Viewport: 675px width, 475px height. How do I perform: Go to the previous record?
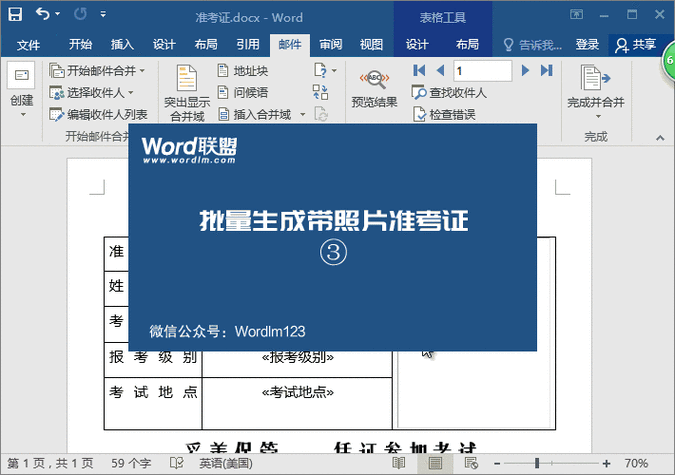pos(440,70)
